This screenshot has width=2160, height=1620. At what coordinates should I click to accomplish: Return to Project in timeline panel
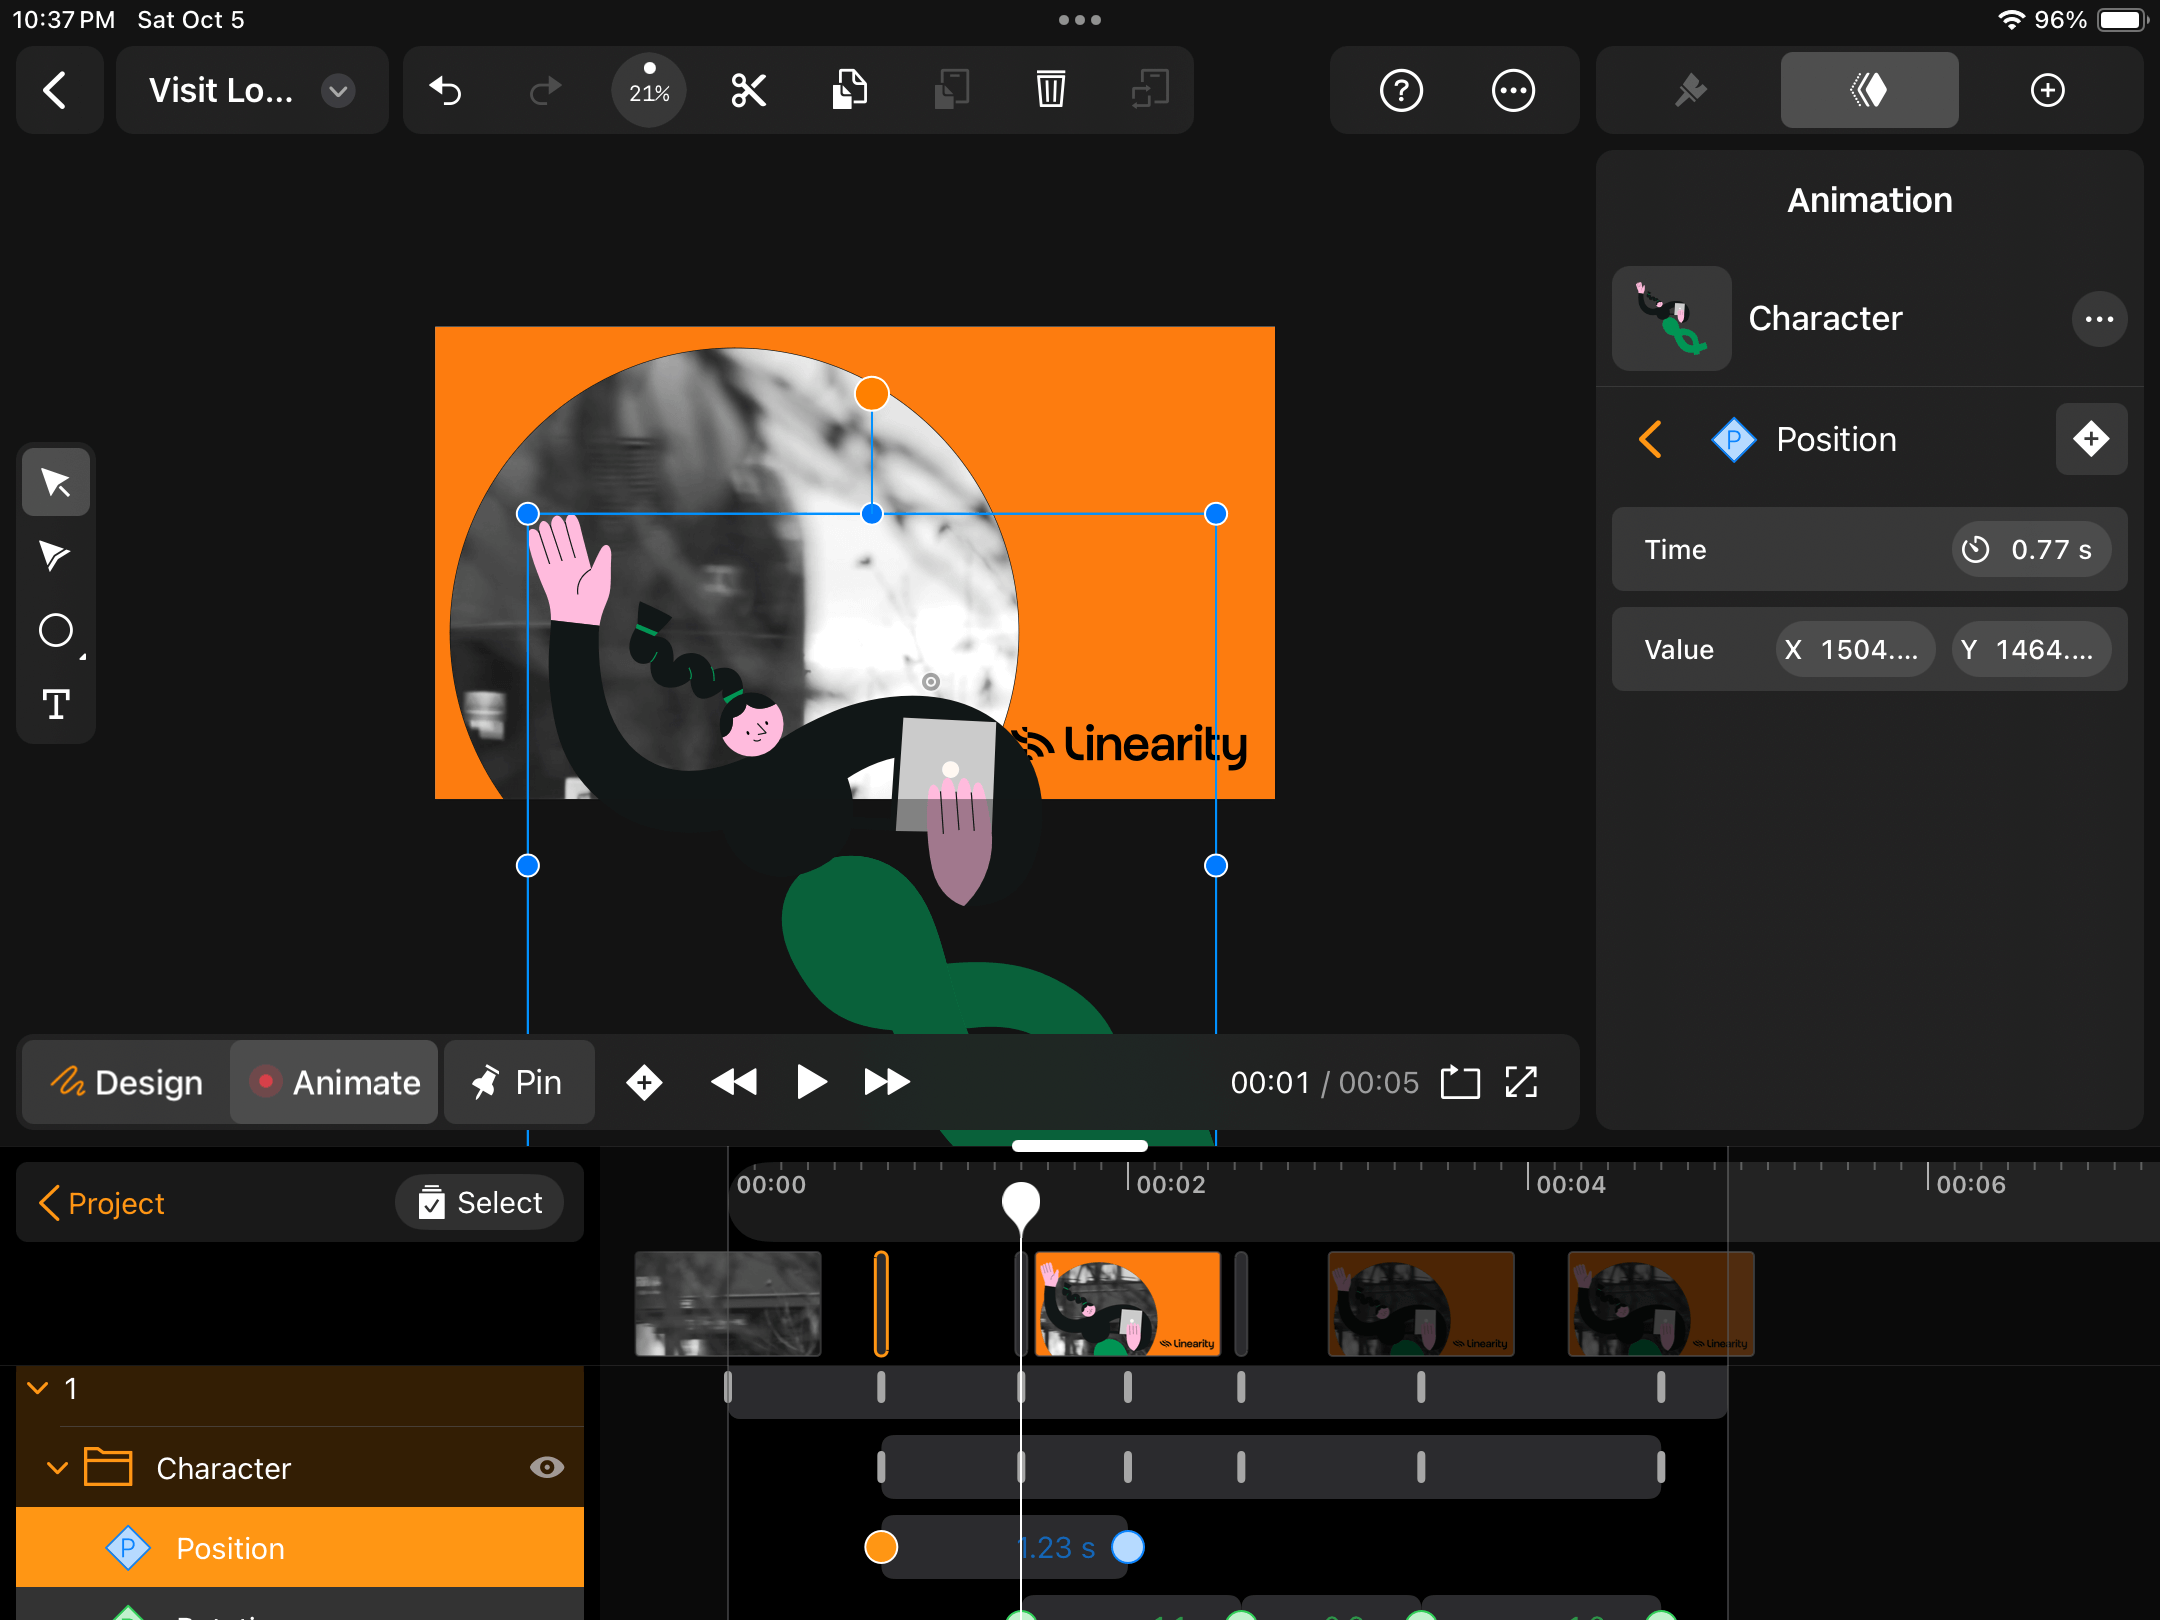pos(101,1202)
